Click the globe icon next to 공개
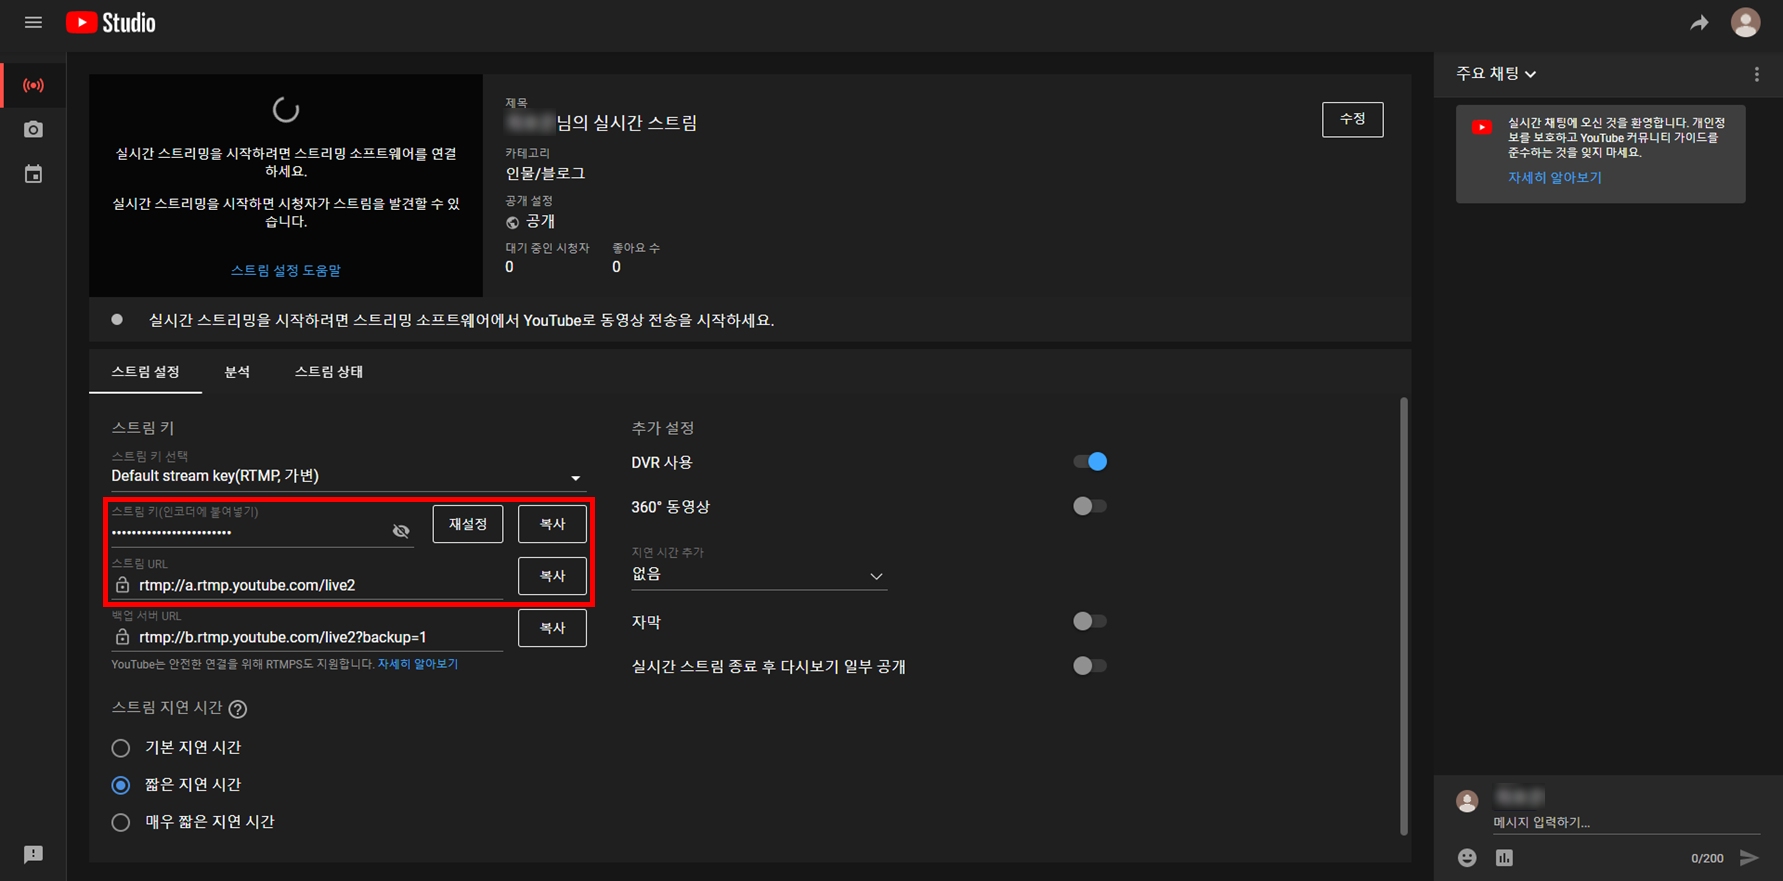This screenshot has height=881, width=1783. pyautogui.click(x=512, y=222)
